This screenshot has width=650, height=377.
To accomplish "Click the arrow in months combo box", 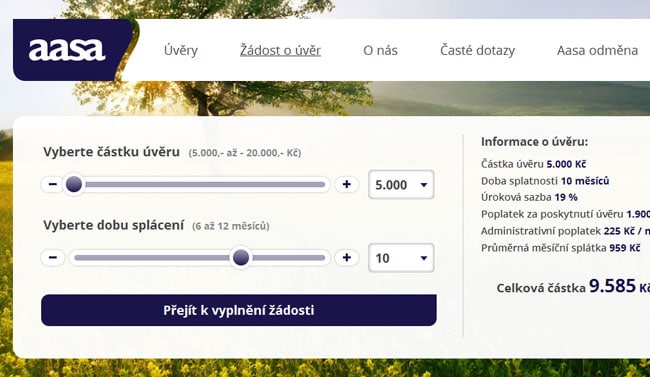I will pyautogui.click(x=424, y=258).
